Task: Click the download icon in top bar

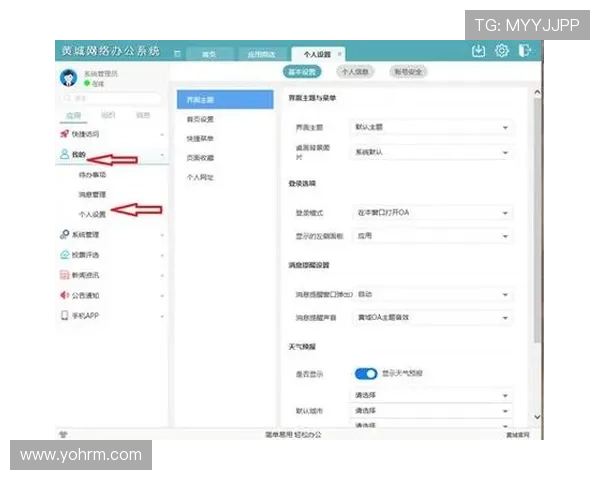Action: 478,51
